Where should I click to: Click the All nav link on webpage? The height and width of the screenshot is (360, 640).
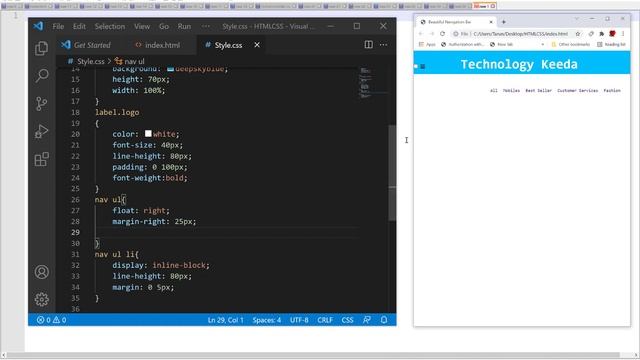point(493,91)
